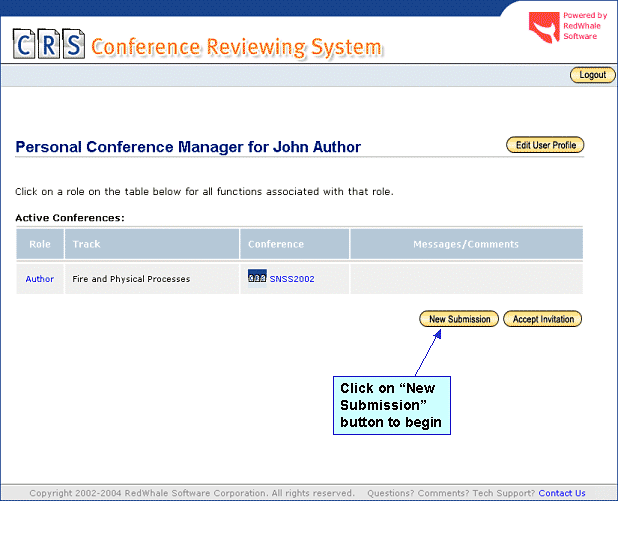Select the Fire and Physical Processes track cell
Image resolution: width=618 pixels, height=534 pixels.
(x=131, y=279)
